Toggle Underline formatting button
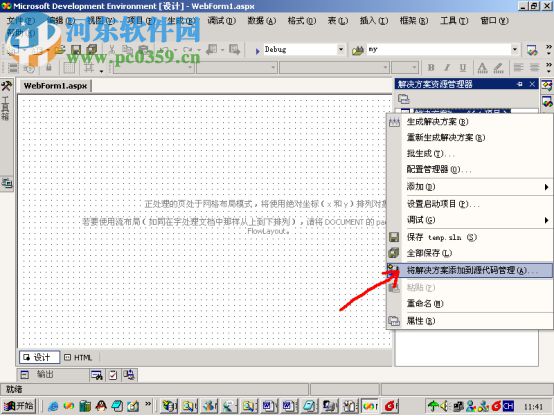Image resolution: width=554 pixels, height=416 pixels. pos(463,67)
